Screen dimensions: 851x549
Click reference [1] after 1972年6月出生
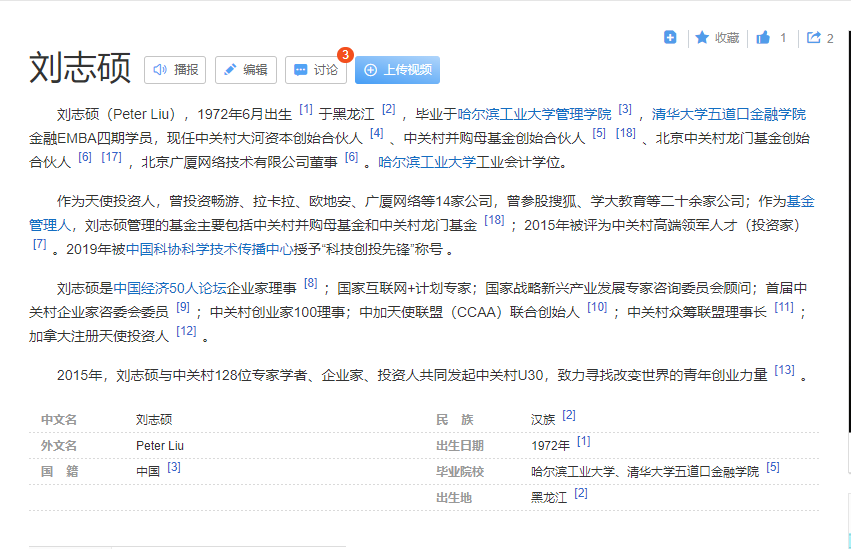click(306, 109)
